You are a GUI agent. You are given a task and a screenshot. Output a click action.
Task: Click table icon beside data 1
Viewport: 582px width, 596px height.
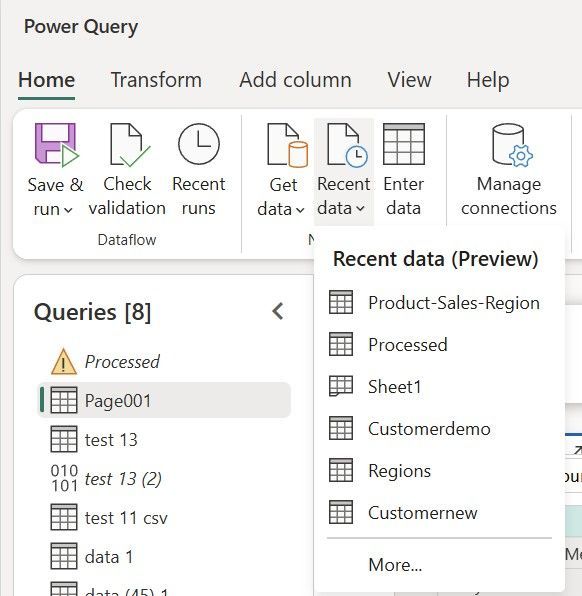(64, 556)
